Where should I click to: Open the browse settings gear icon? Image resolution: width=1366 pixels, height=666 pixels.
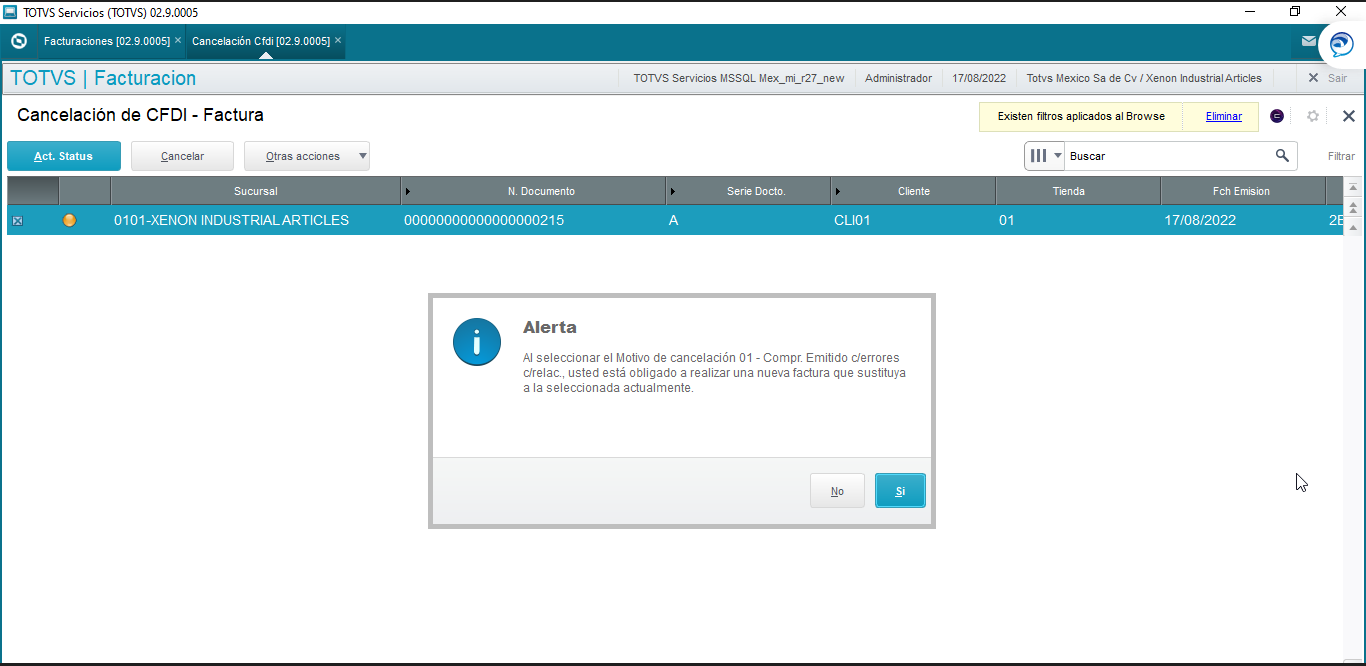coord(1313,116)
